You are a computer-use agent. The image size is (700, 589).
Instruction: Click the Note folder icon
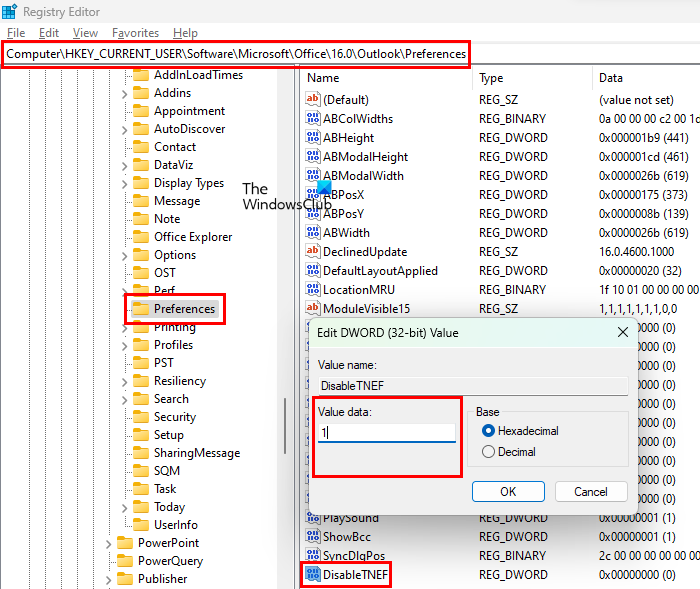[x=141, y=219]
